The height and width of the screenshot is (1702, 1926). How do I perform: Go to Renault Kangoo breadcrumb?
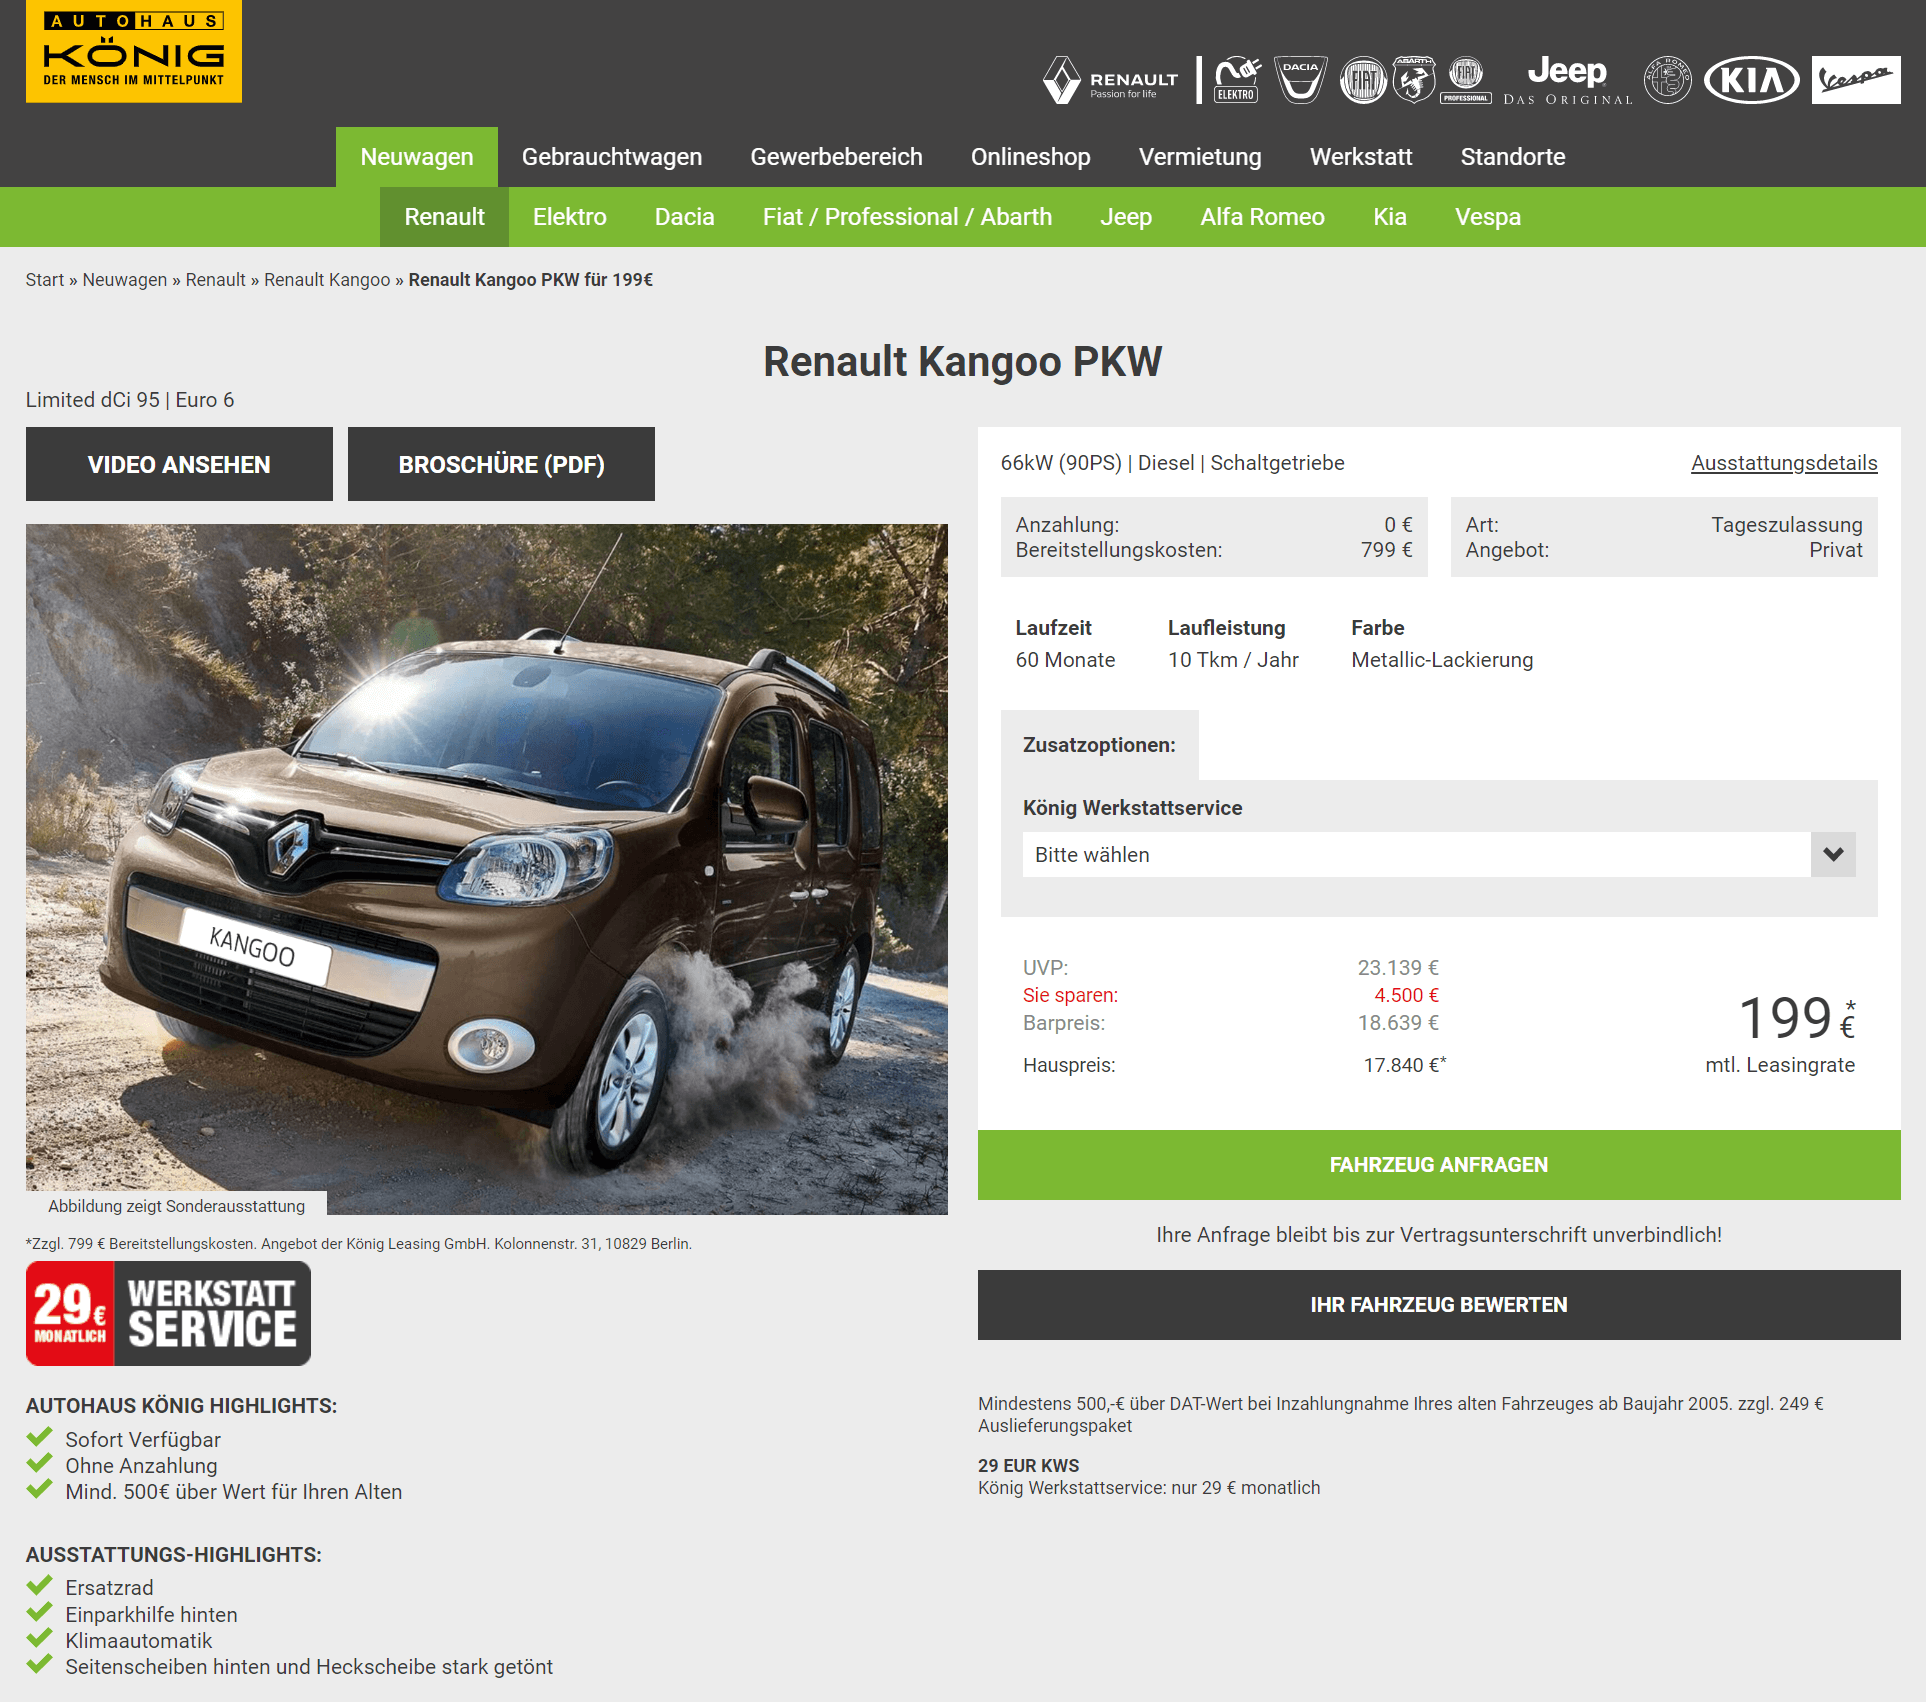pos(327,280)
